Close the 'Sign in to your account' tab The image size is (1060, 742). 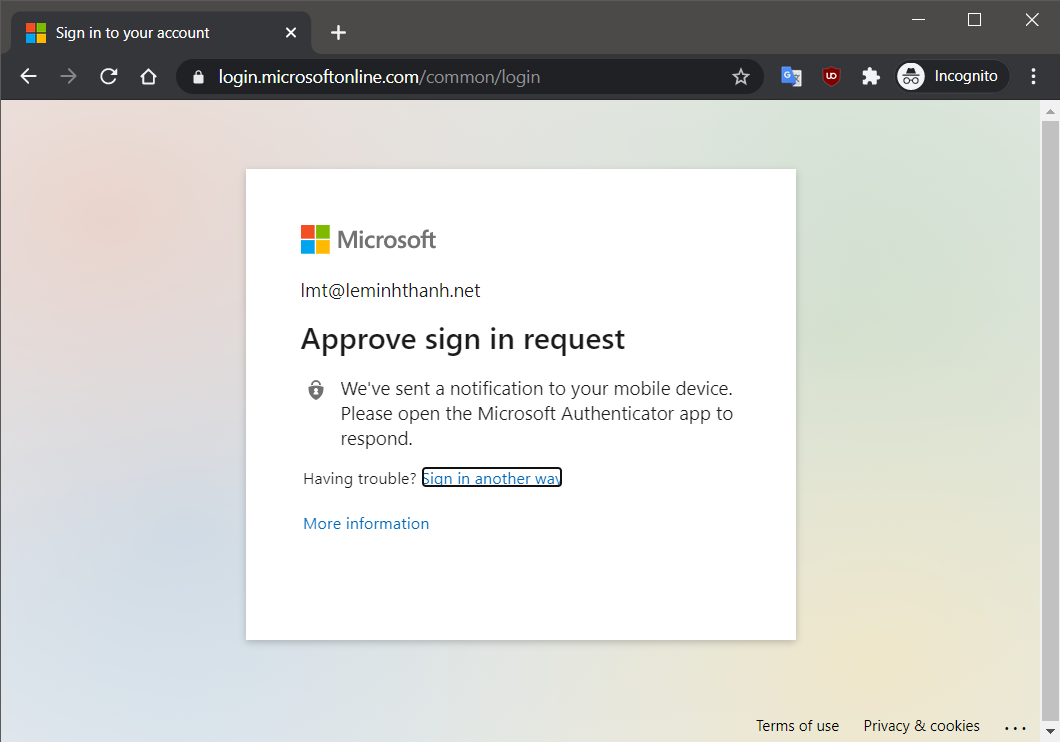pos(291,32)
